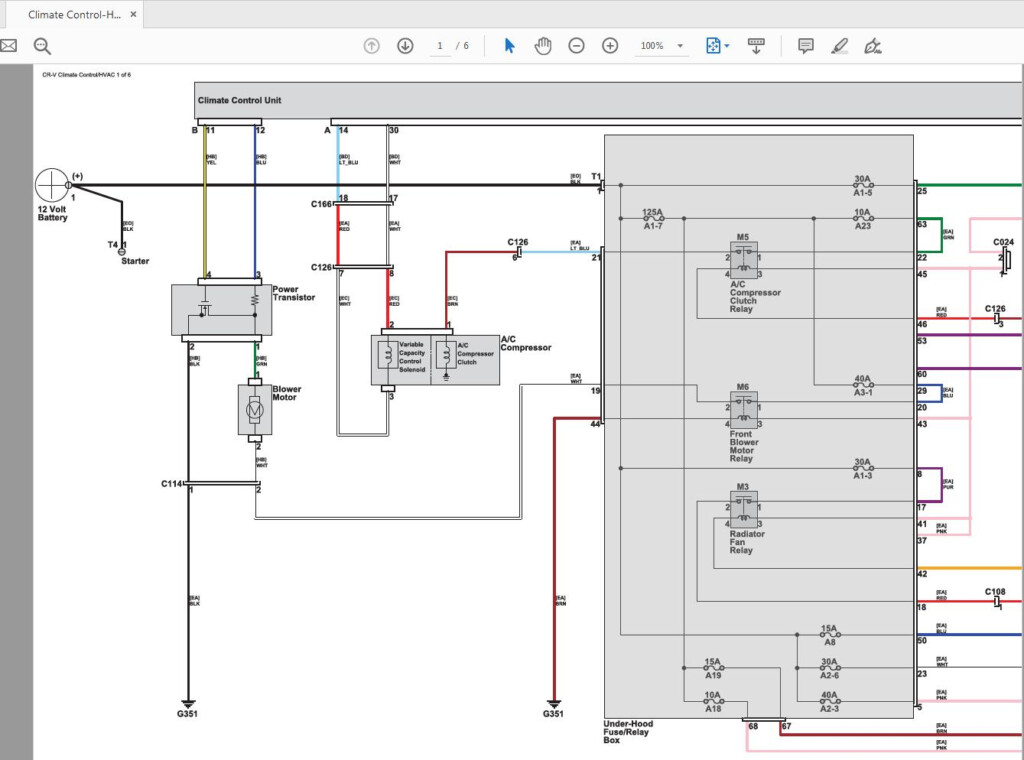Click the 15A A19 fuse label
Viewport: 1024px width, 760px height.
tap(712, 668)
